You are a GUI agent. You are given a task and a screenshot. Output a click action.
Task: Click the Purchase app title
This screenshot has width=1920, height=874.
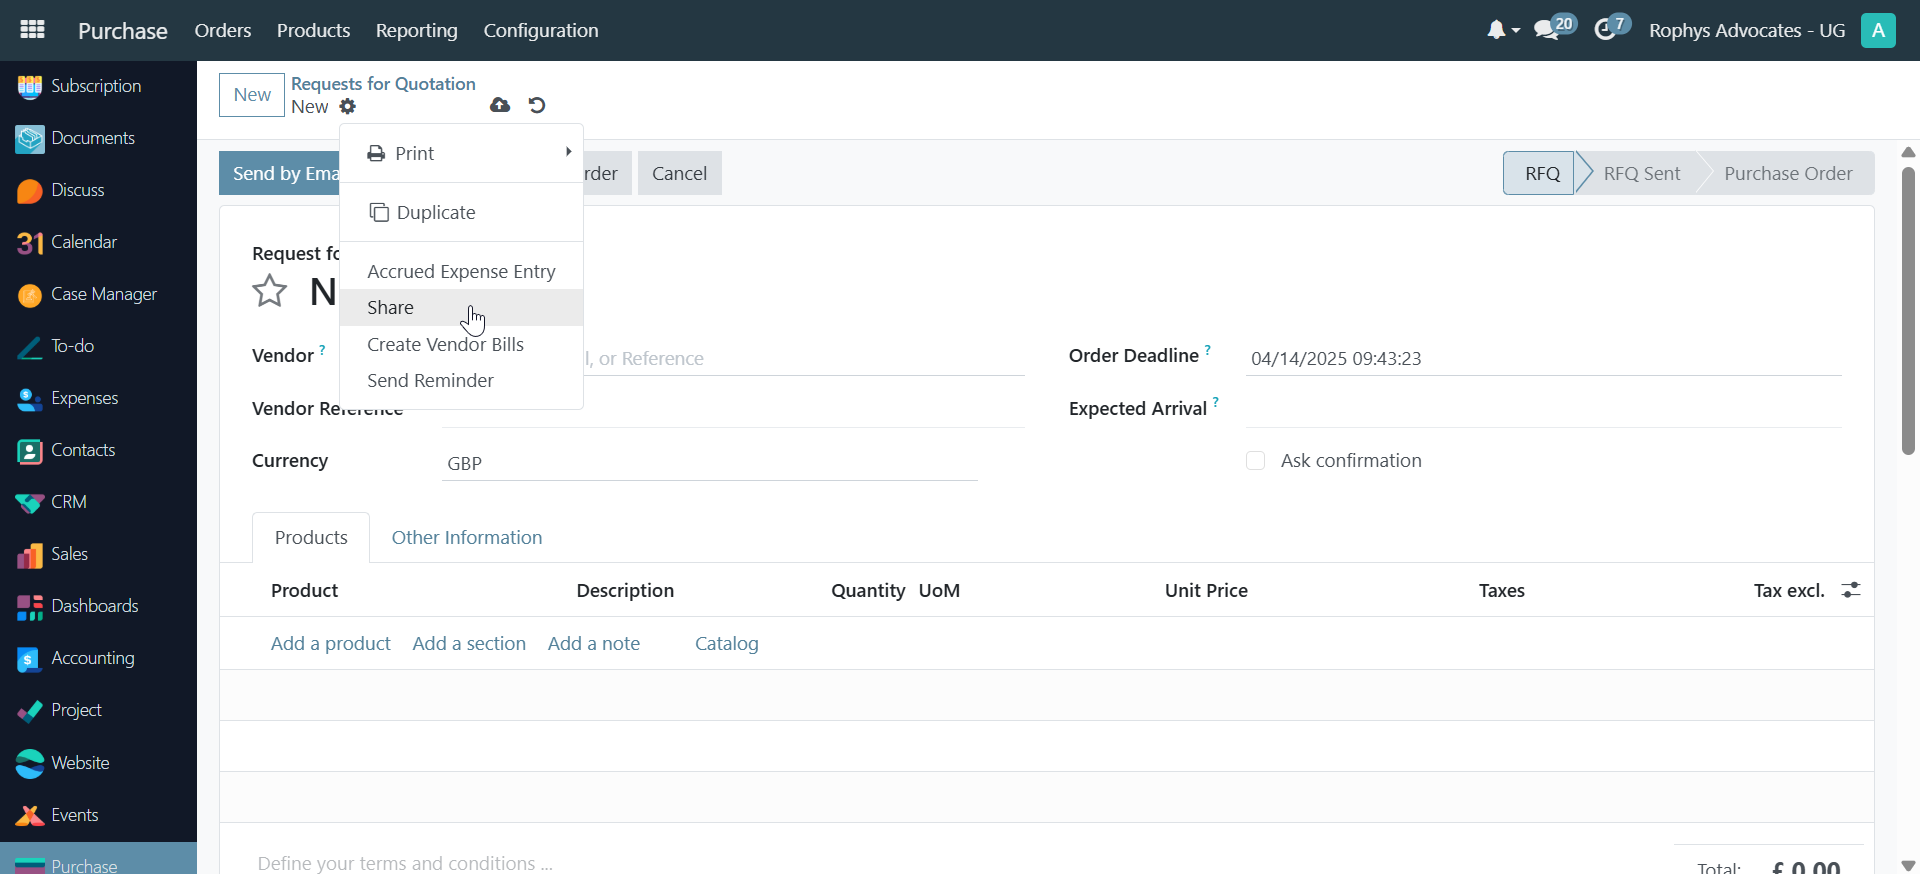coord(123,31)
